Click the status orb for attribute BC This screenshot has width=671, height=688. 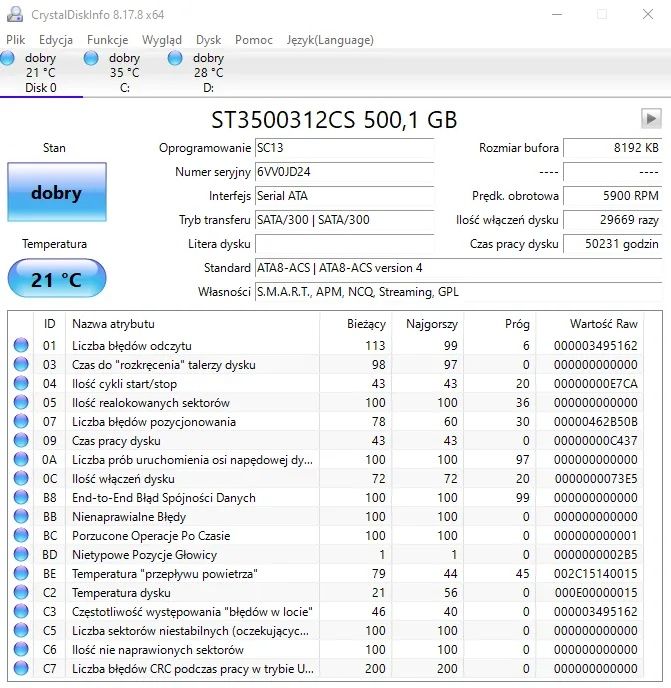point(21,535)
